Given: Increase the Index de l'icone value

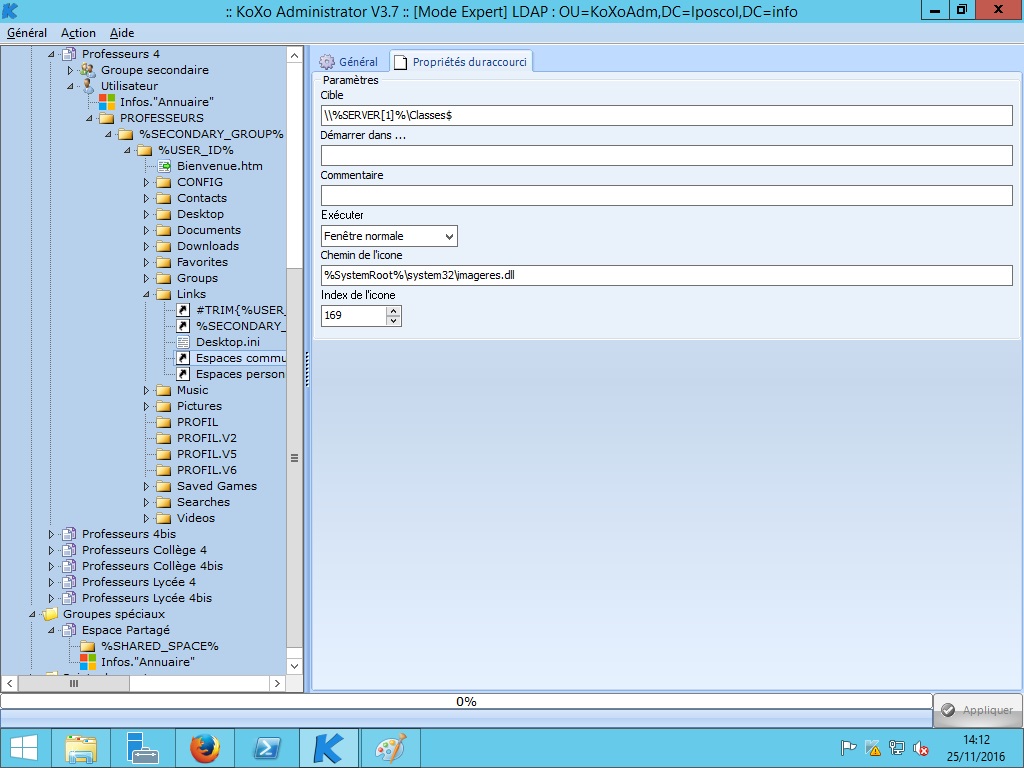Looking at the screenshot, I should point(393,311).
